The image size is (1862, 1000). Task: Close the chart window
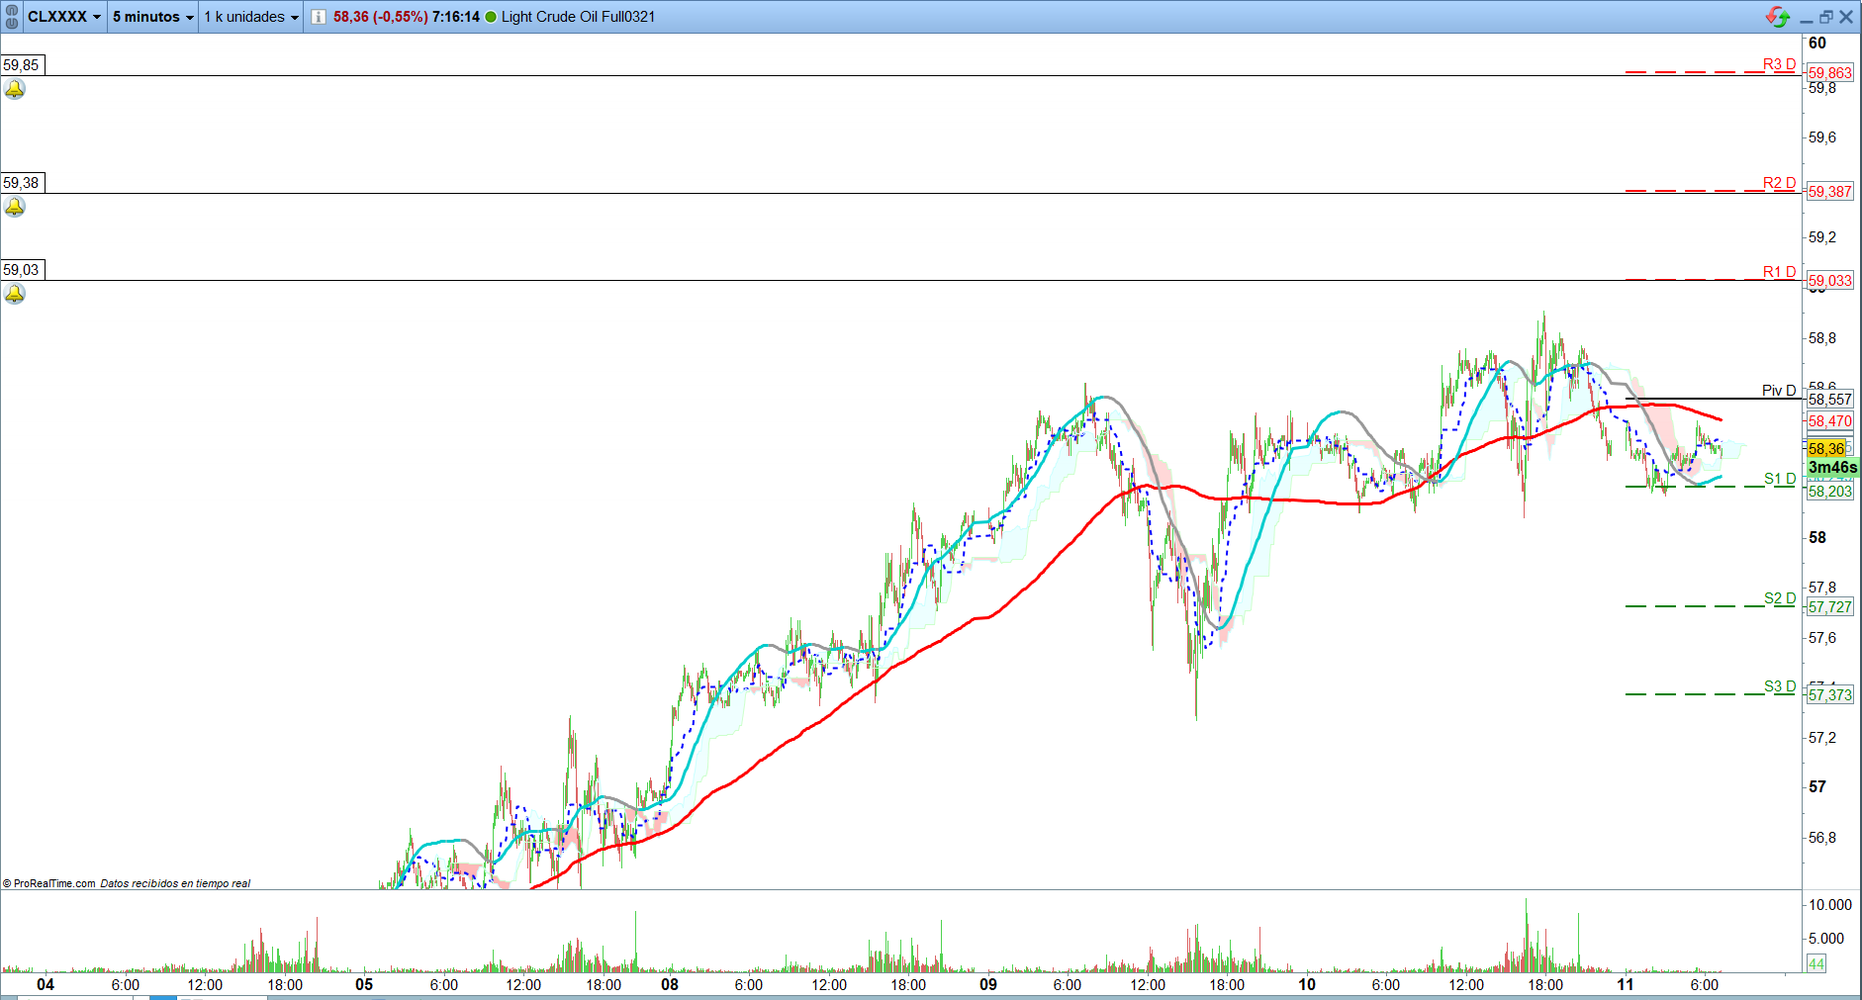1846,17
